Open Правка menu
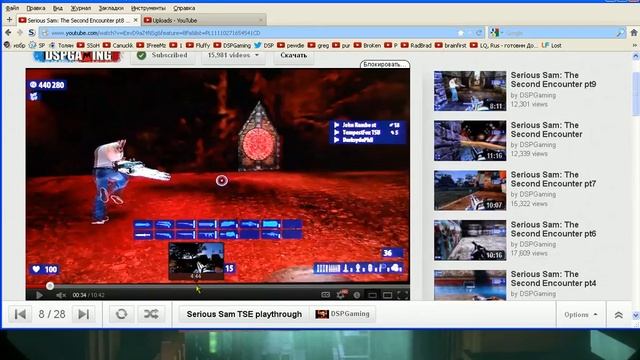 click(x=36, y=8)
